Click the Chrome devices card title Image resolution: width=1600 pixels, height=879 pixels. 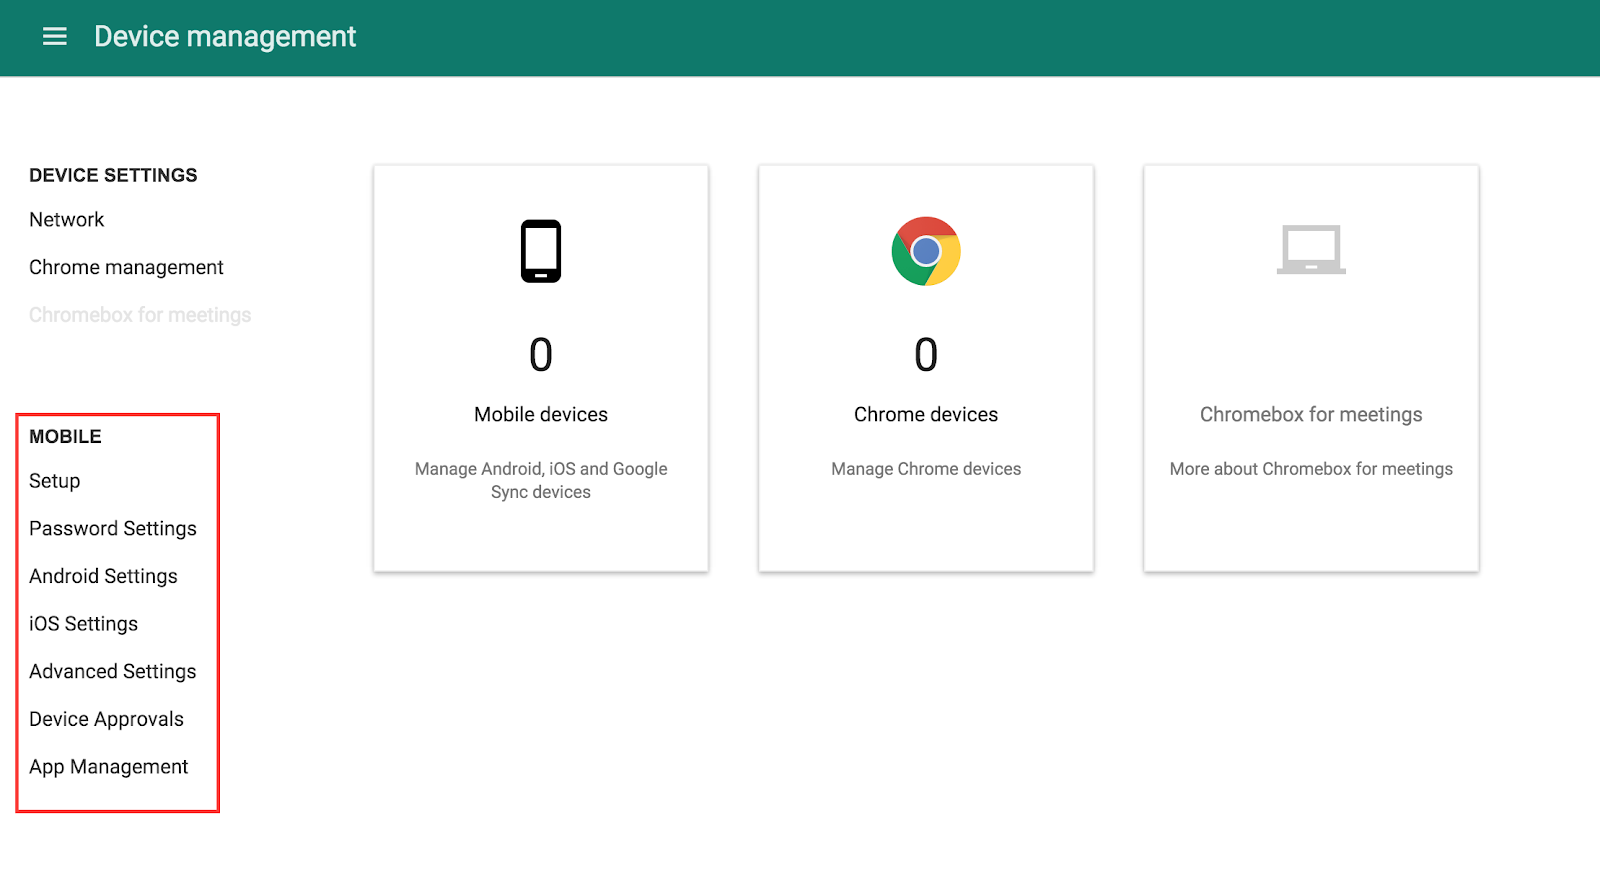(926, 415)
